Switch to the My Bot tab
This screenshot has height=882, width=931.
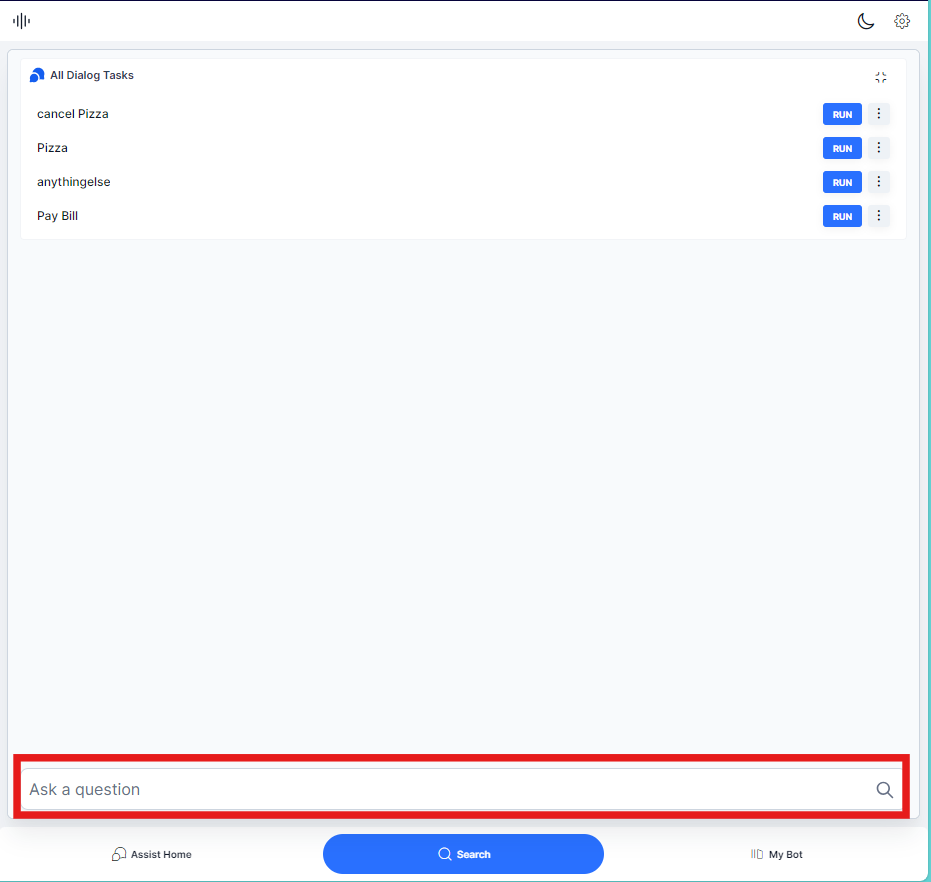tap(777, 854)
